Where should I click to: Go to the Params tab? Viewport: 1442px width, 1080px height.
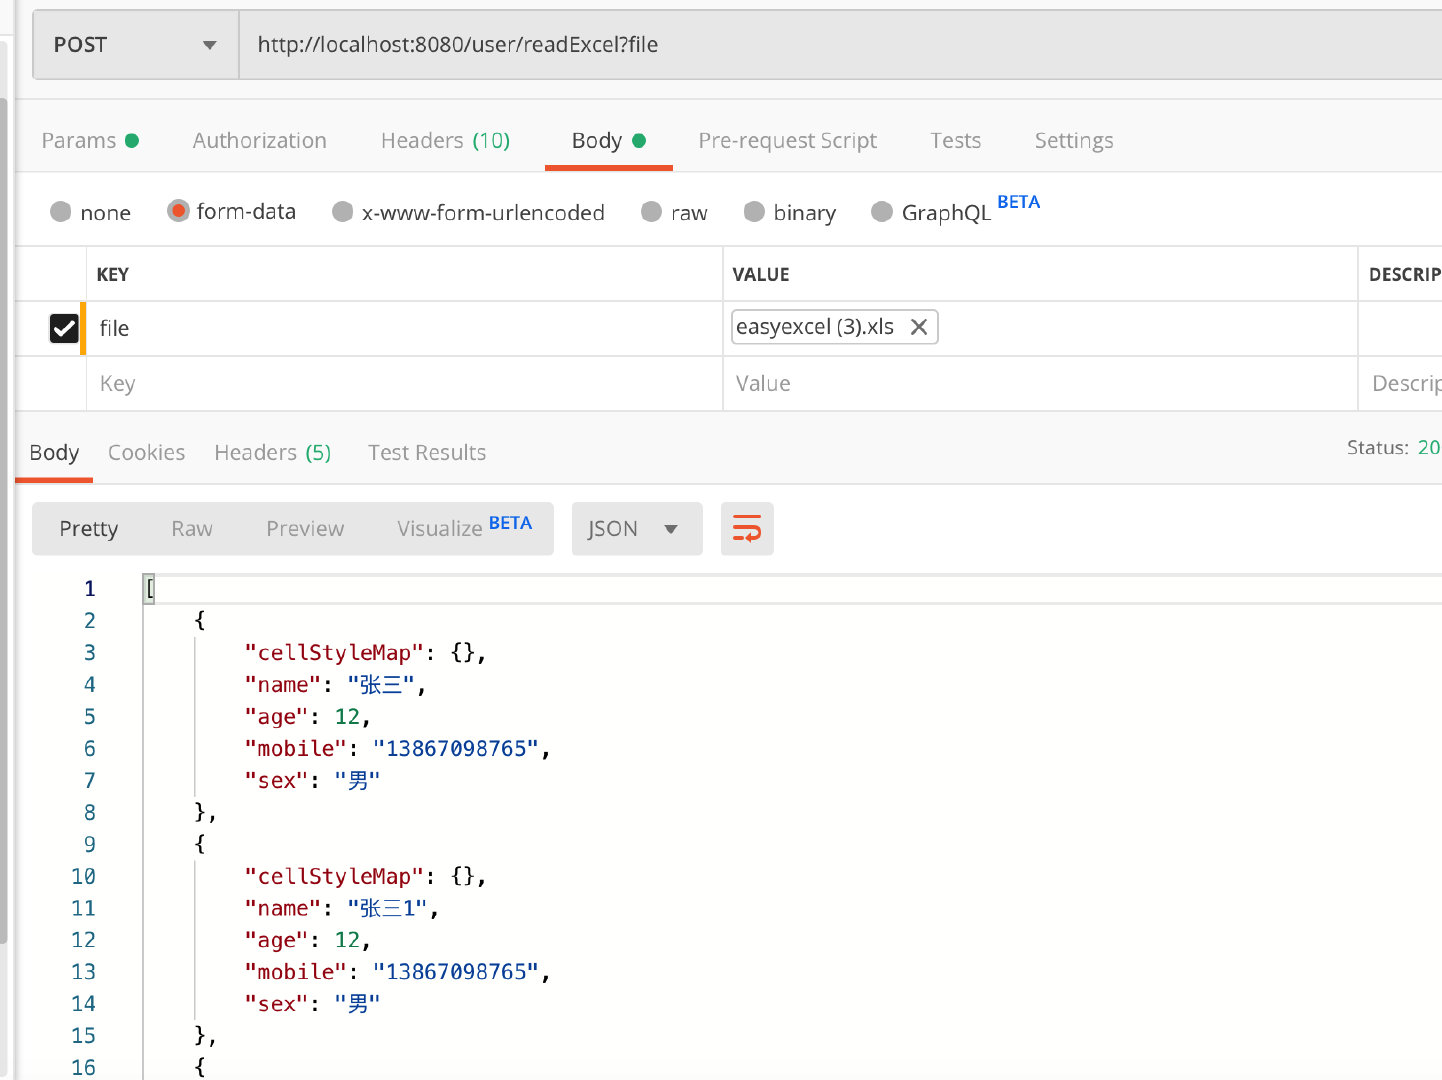[79, 141]
